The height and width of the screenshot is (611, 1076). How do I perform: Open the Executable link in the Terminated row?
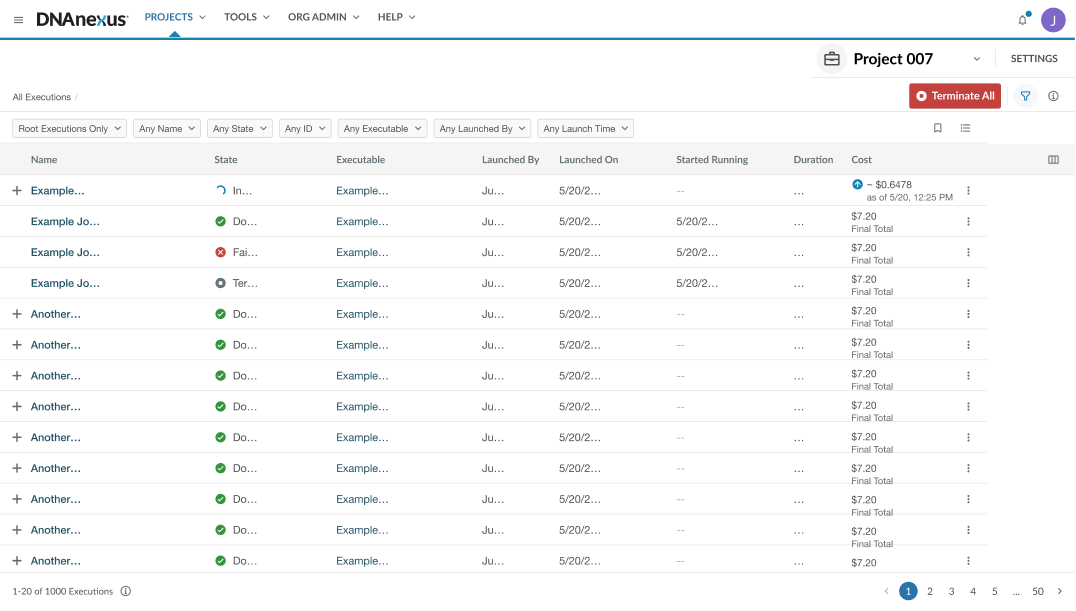tap(362, 284)
